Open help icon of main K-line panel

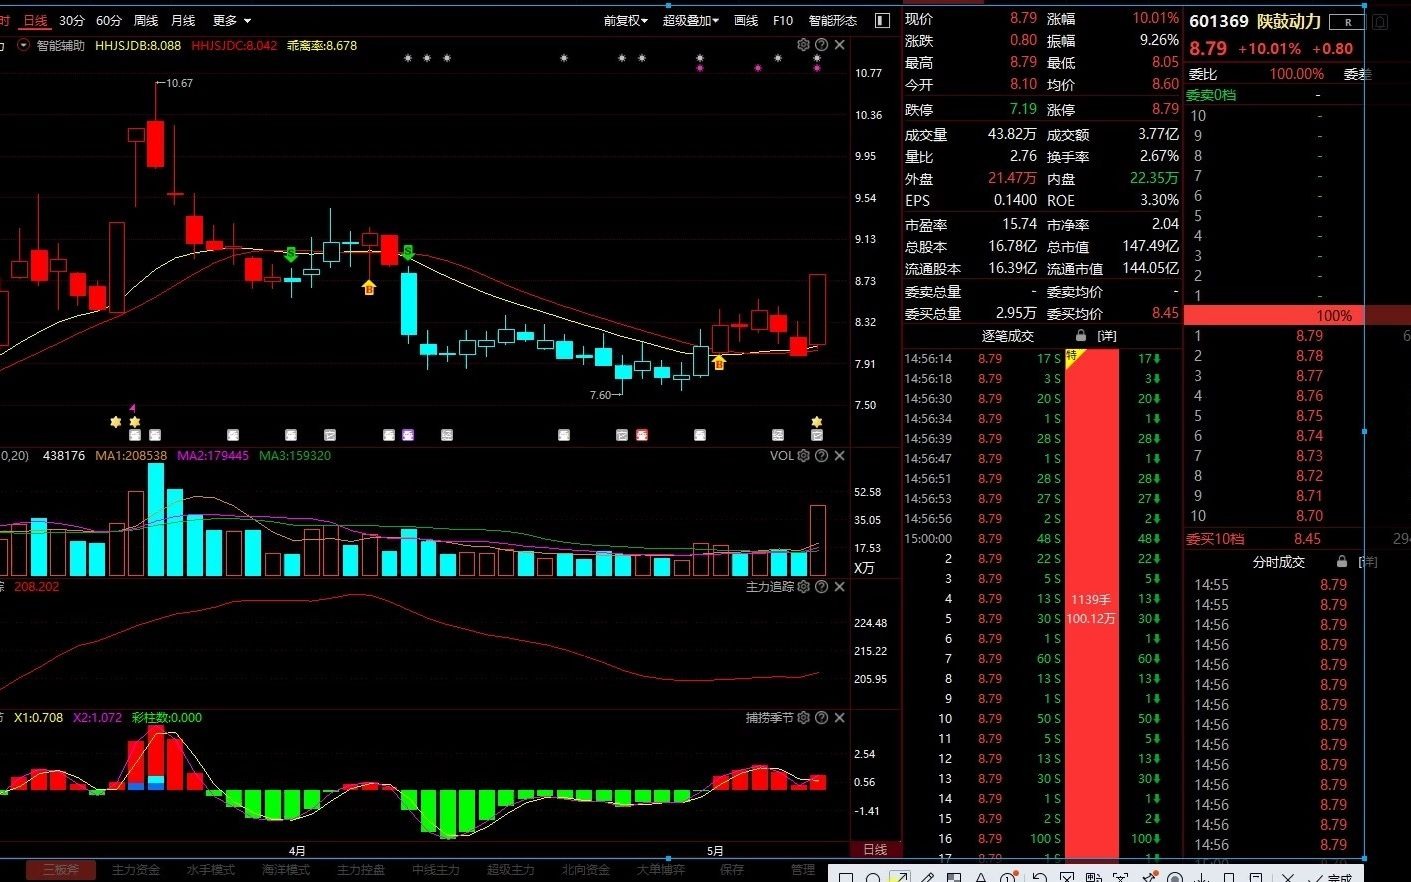tap(821, 45)
